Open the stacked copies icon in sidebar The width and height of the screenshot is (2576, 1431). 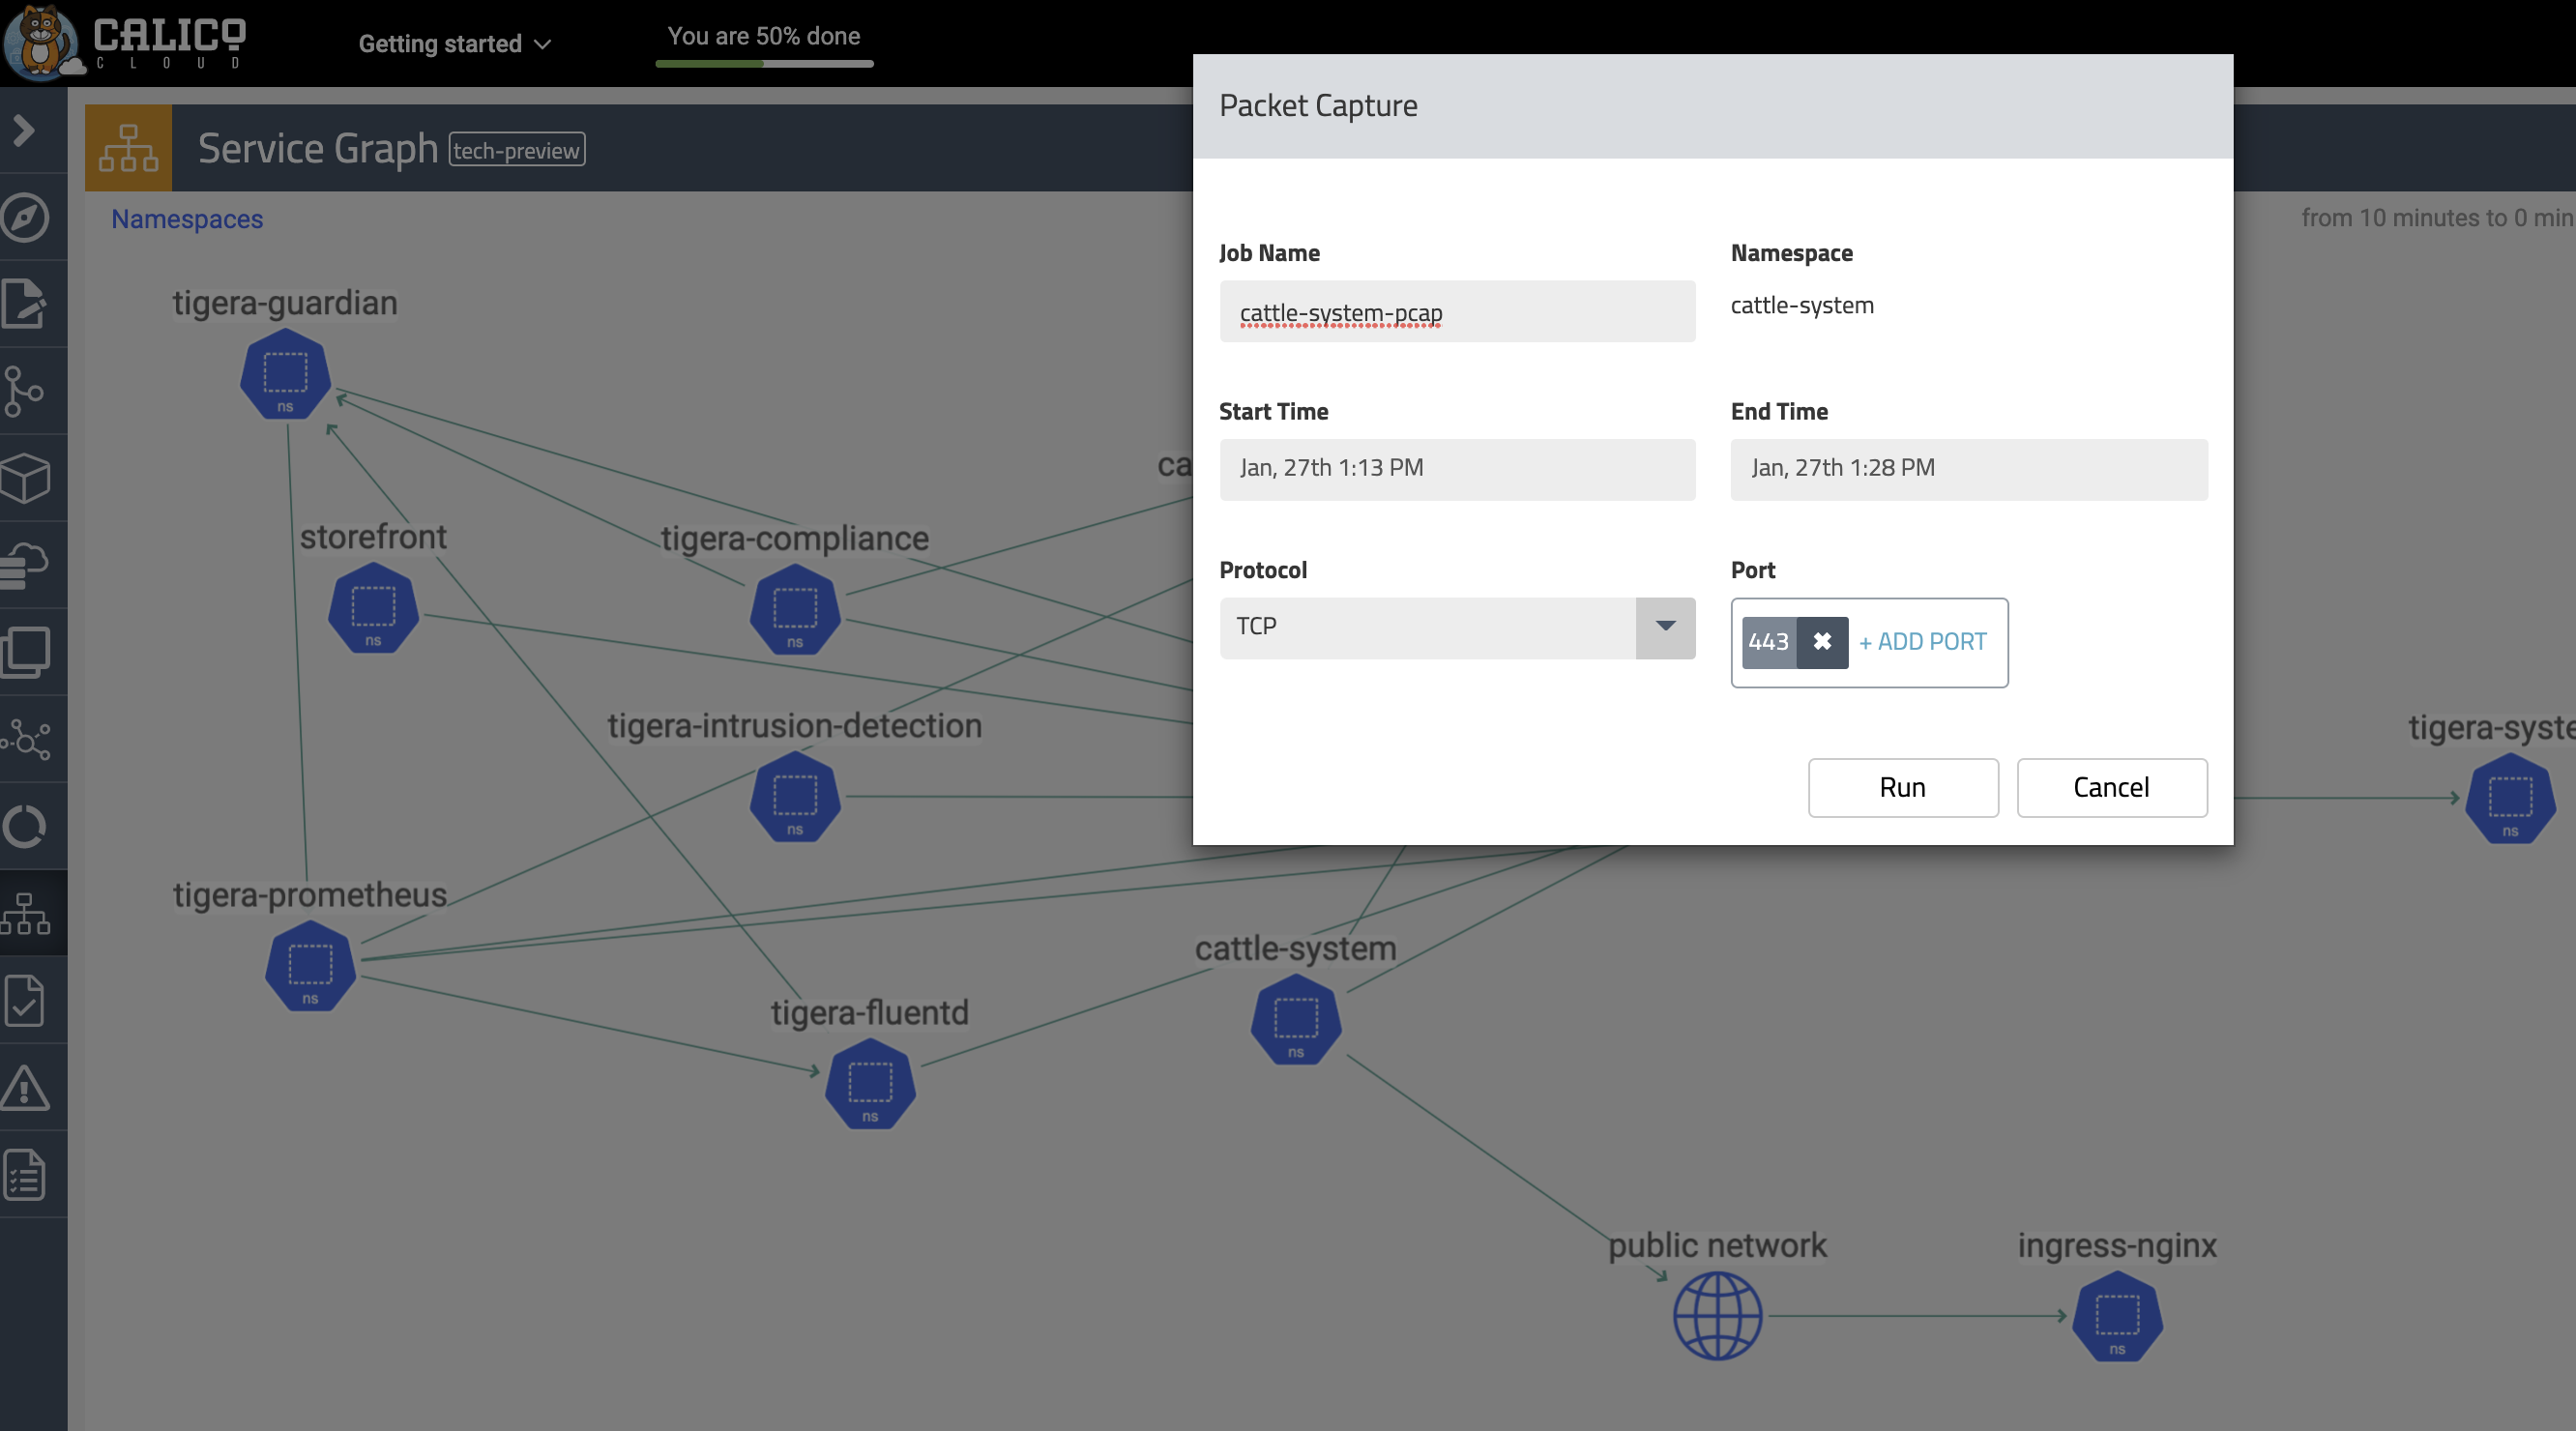[25, 652]
